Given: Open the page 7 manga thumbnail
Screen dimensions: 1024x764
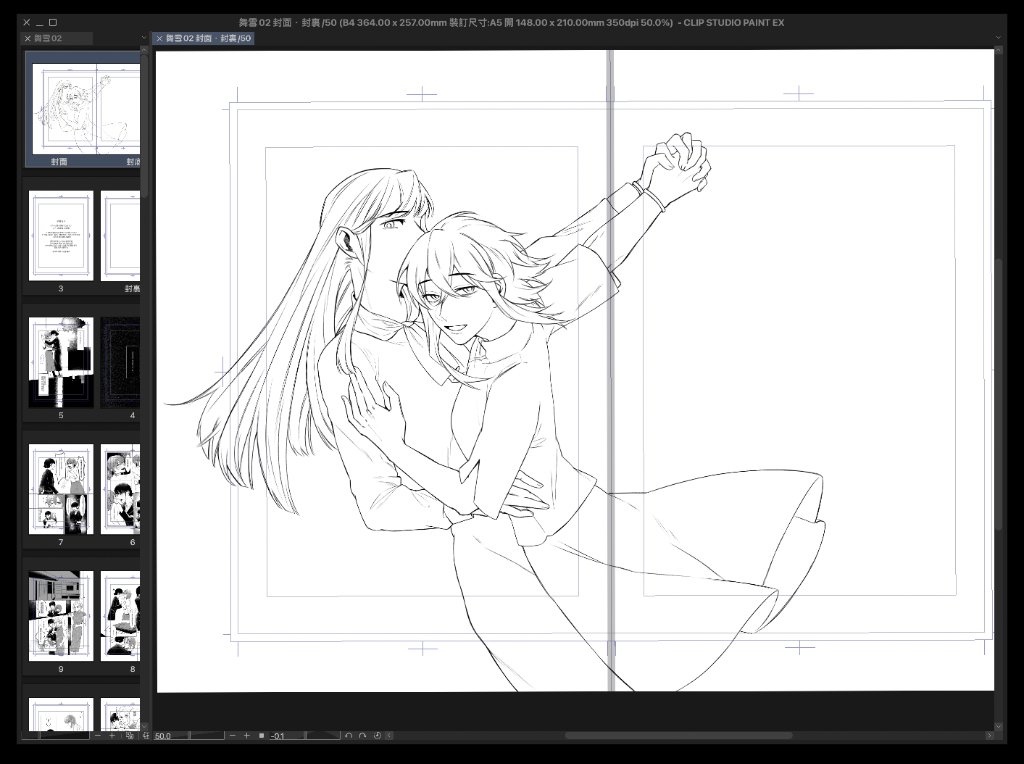Looking at the screenshot, I should coord(61,489).
